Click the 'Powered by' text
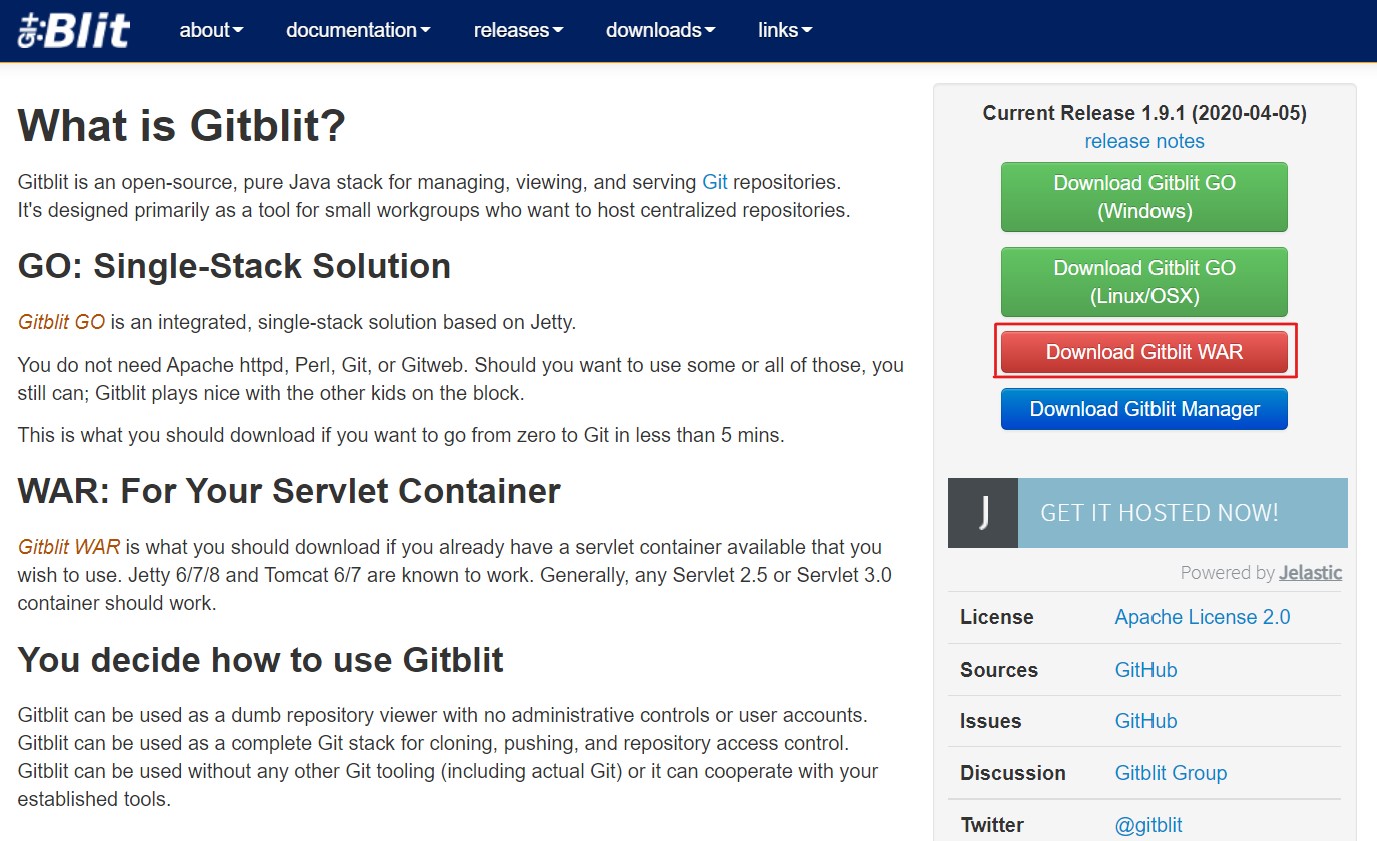 tap(1227, 573)
